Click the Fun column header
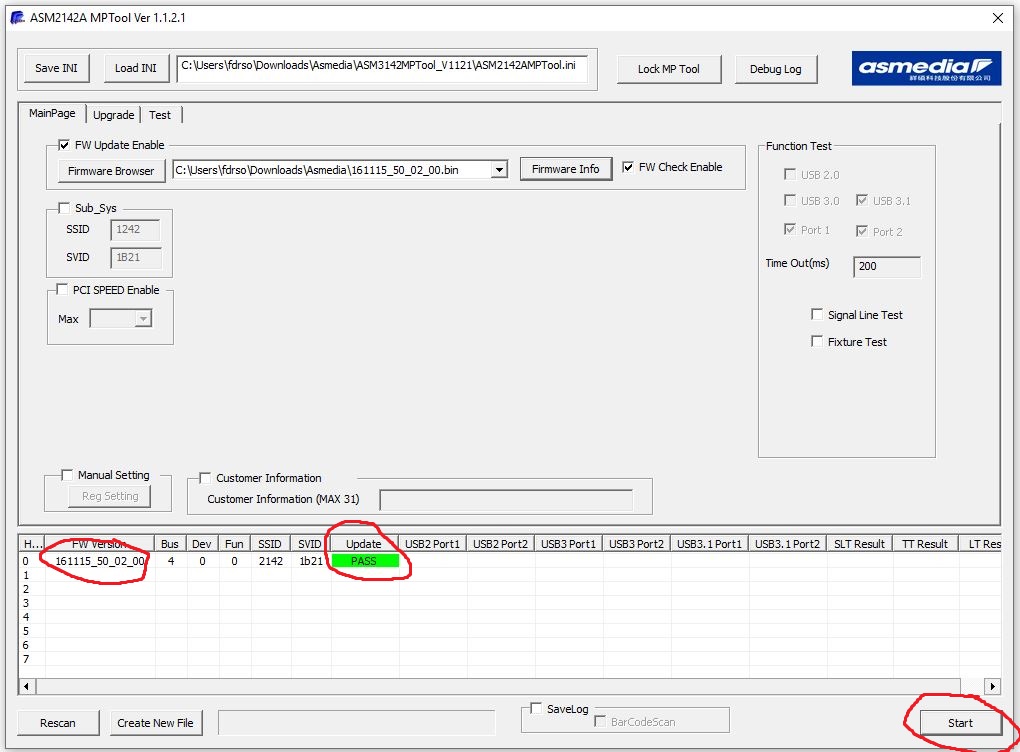This screenshot has width=1020, height=752. click(234, 544)
